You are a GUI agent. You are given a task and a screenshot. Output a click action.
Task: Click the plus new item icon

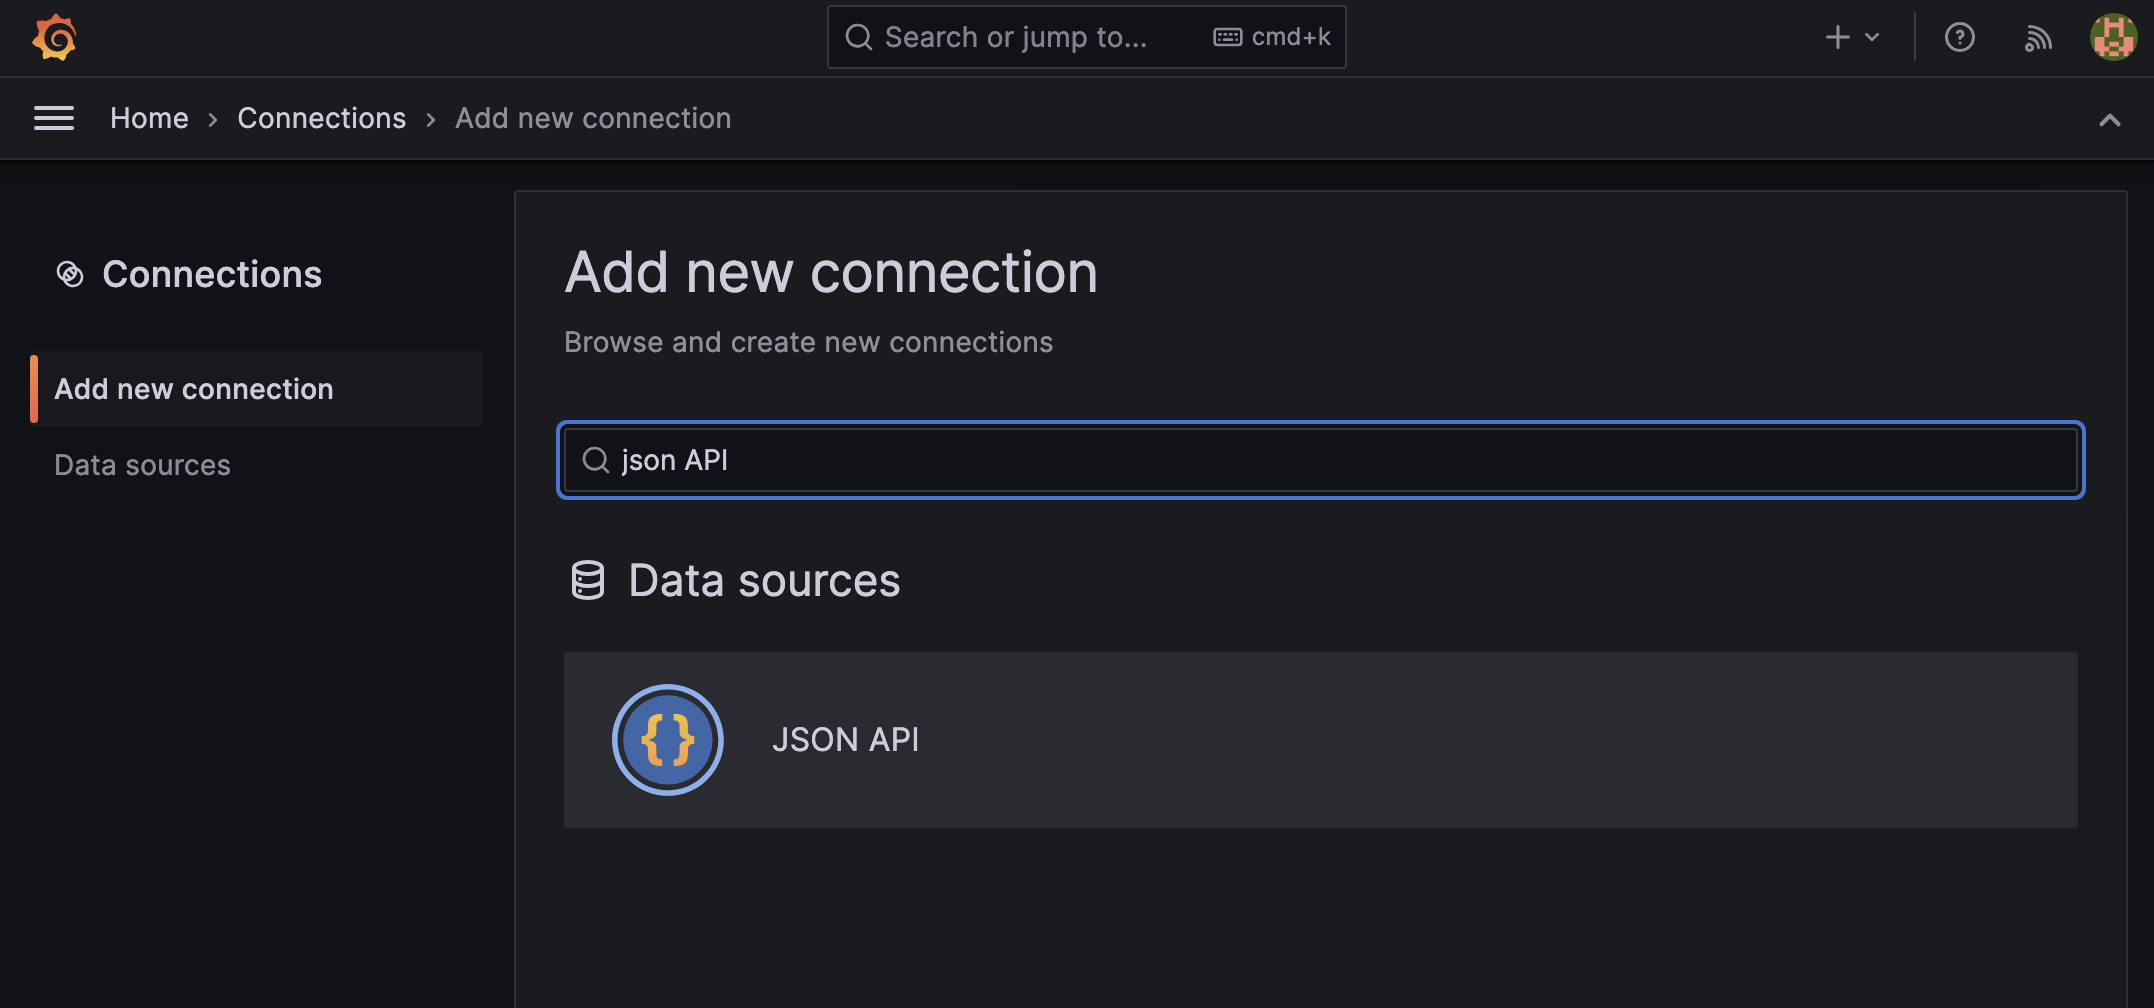1837,38
